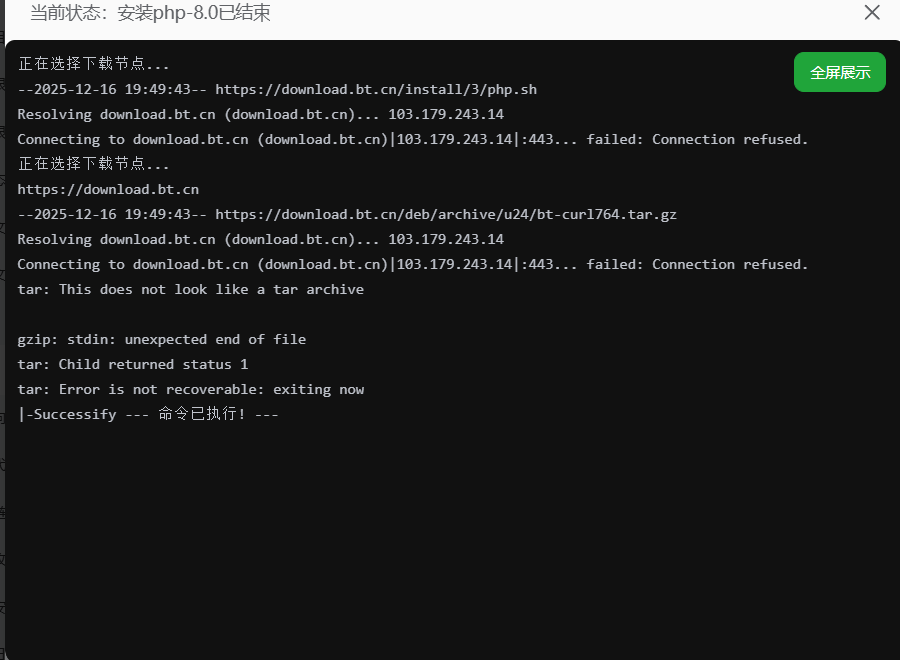Screen dimensions: 900x660
Task: Click the 'Error is not recoverable' line
Action: (190, 389)
